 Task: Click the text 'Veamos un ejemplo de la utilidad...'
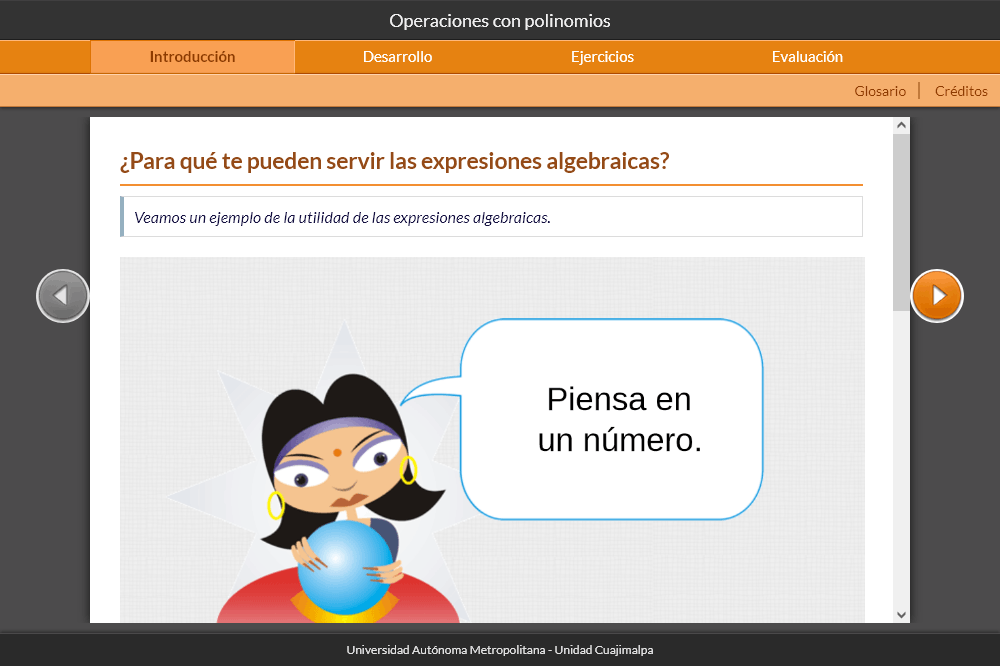(x=342, y=218)
